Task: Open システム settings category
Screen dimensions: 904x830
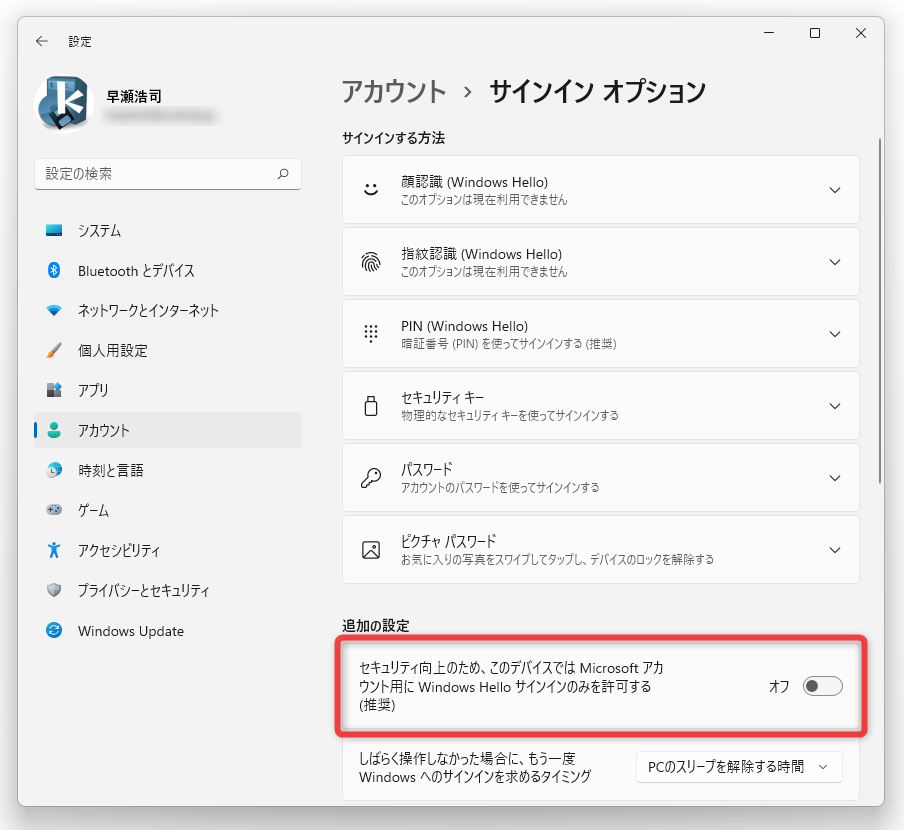Action: click(168, 231)
